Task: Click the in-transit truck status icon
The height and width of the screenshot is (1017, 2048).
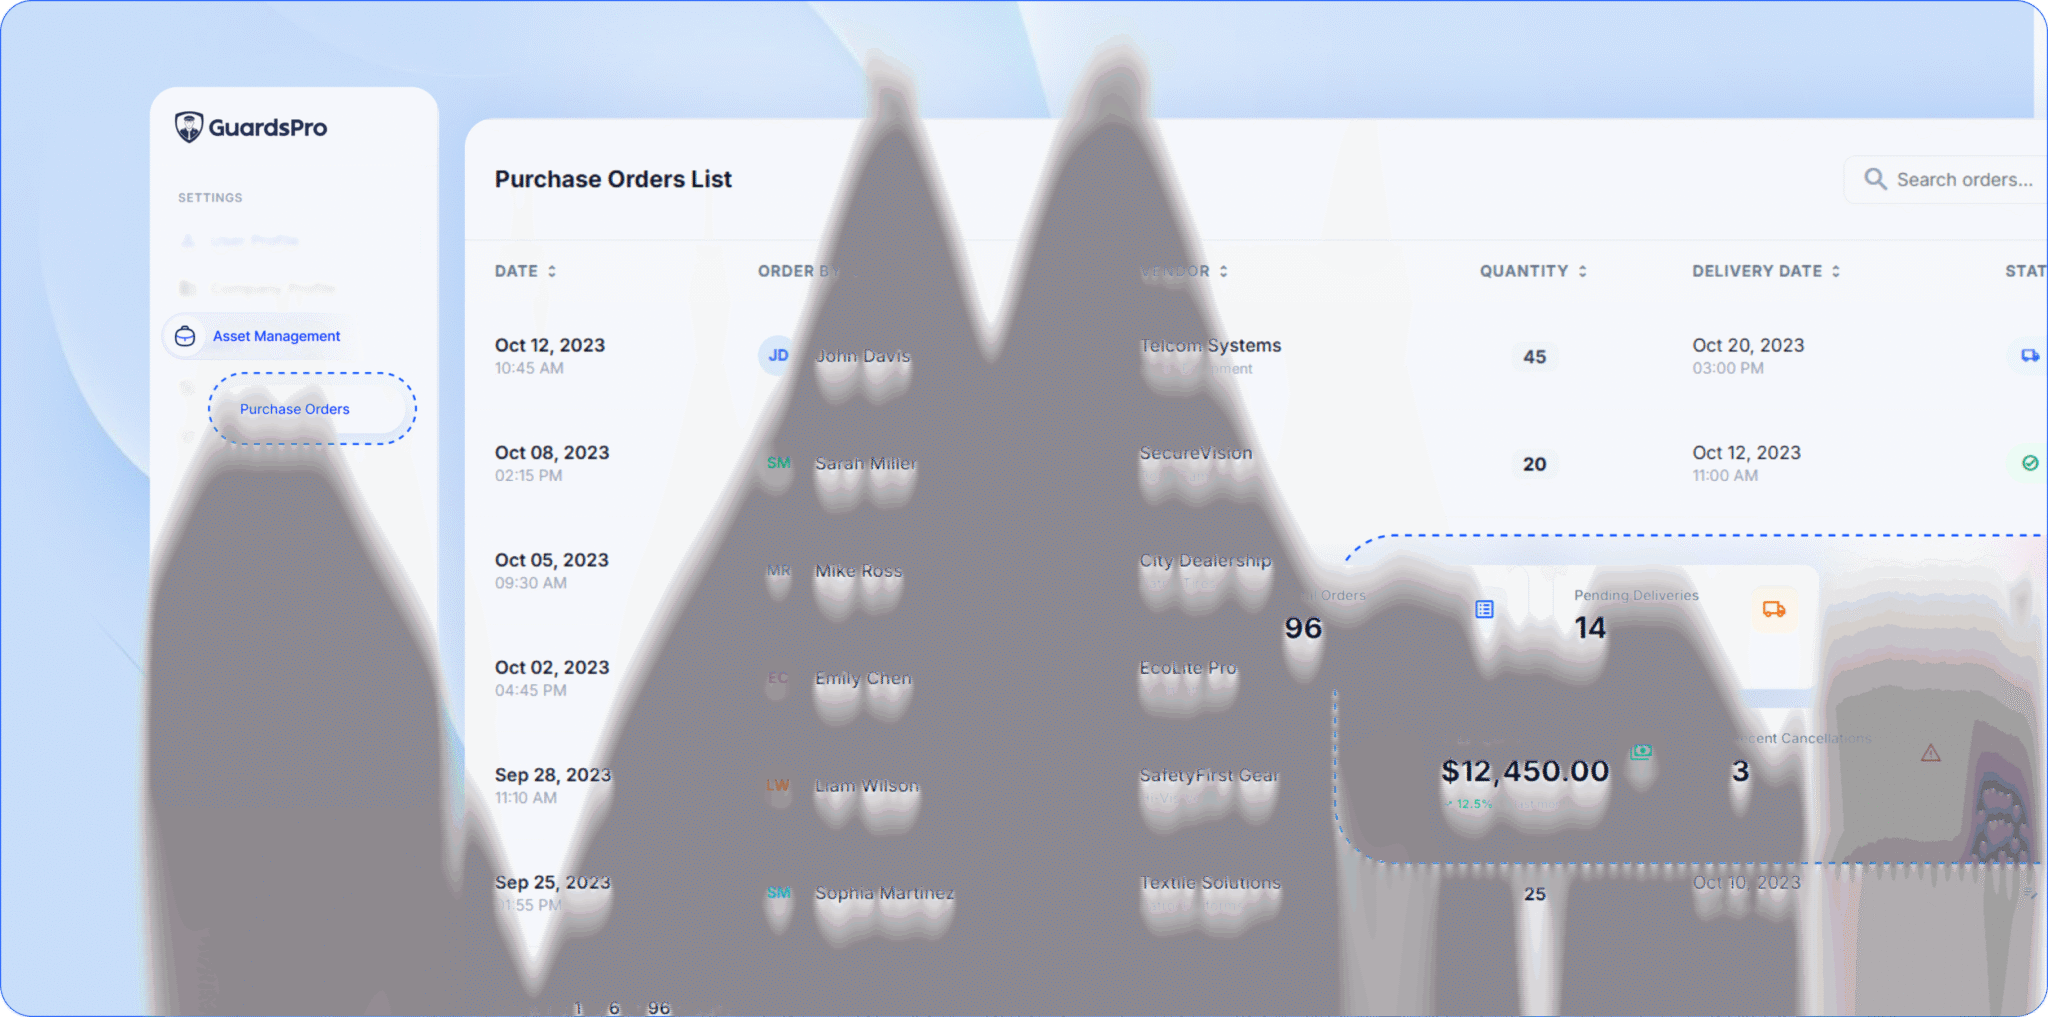Action: [2029, 356]
